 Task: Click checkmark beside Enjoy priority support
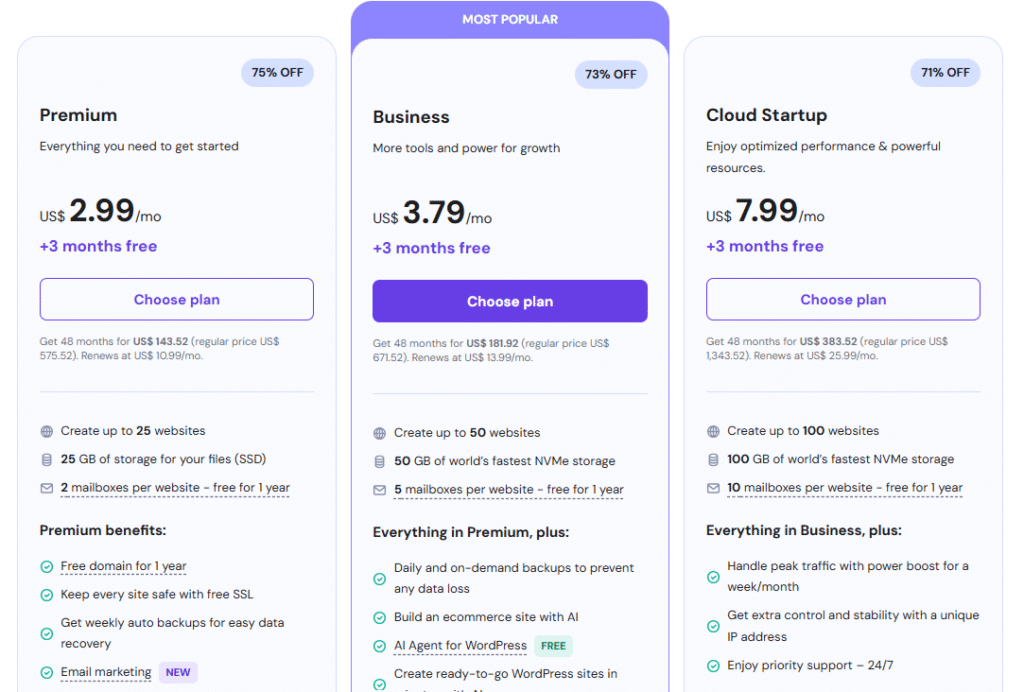pyautogui.click(x=713, y=666)
